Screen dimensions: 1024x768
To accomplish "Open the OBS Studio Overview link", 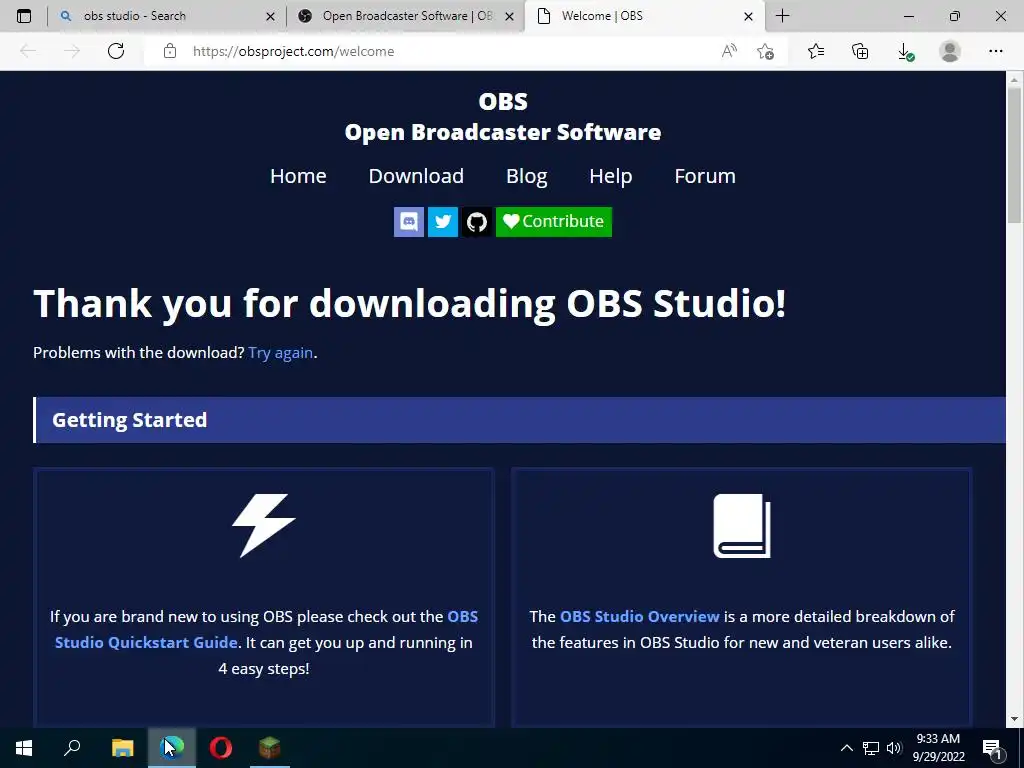I will coord(639,616).
